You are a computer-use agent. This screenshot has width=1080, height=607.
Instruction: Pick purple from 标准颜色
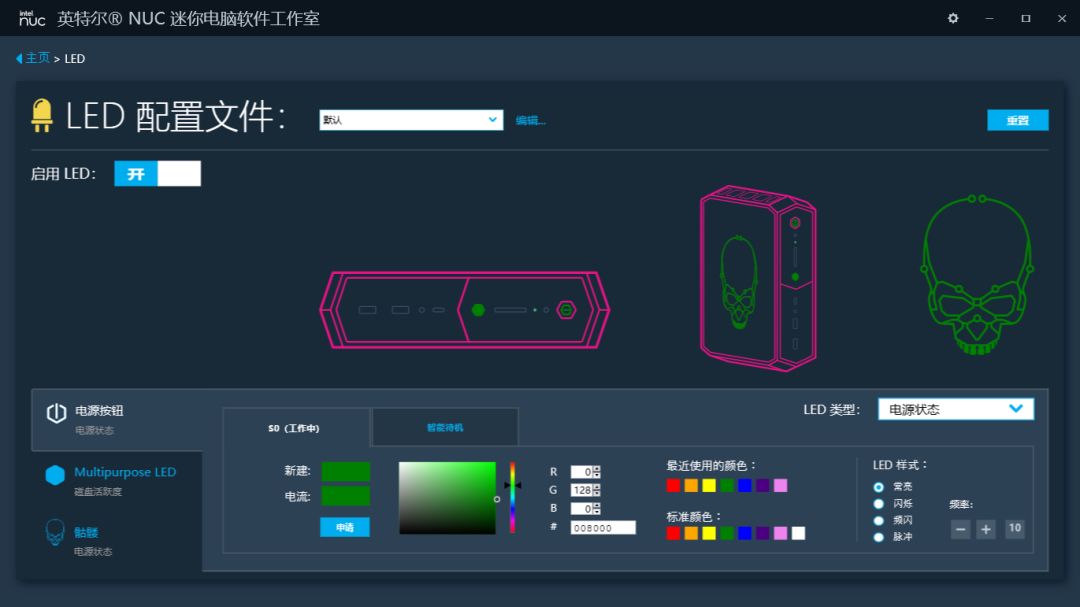tap(762, 533)
